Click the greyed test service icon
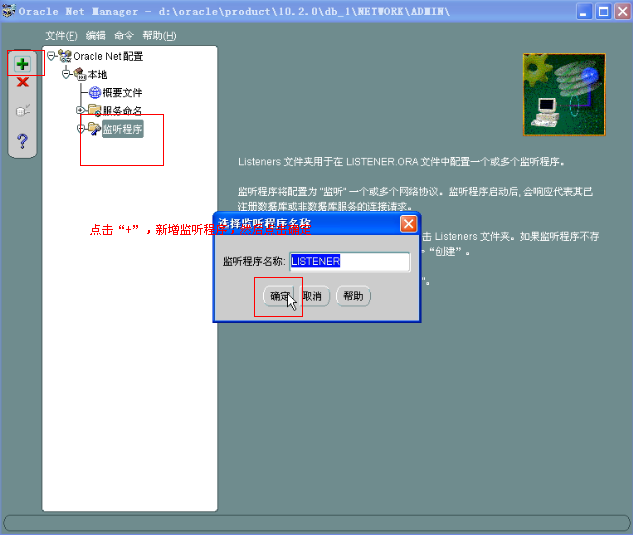Viewport: 633px width, 535px height. (x=23, y=110)
